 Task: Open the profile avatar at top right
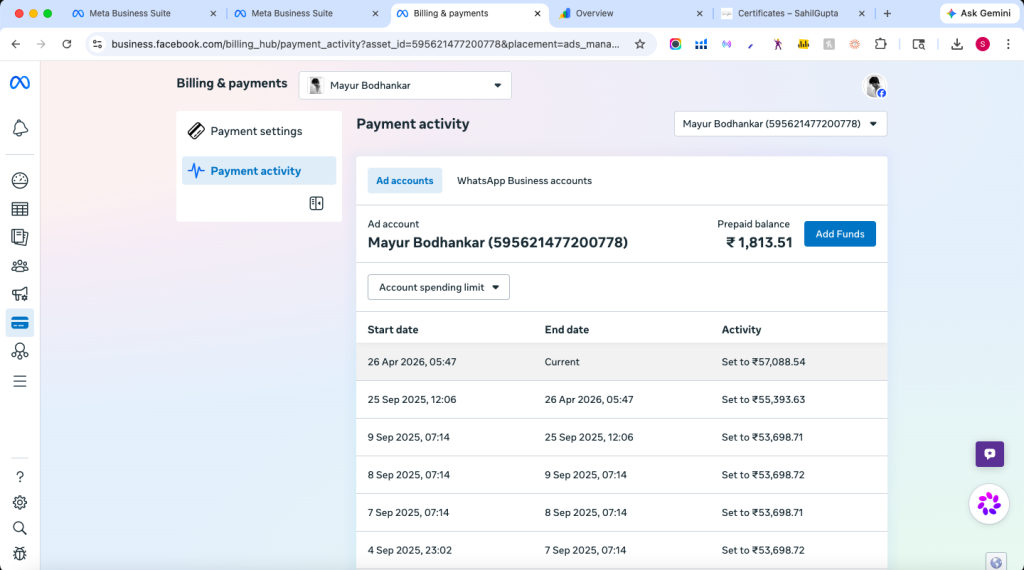tap(874, 86)
